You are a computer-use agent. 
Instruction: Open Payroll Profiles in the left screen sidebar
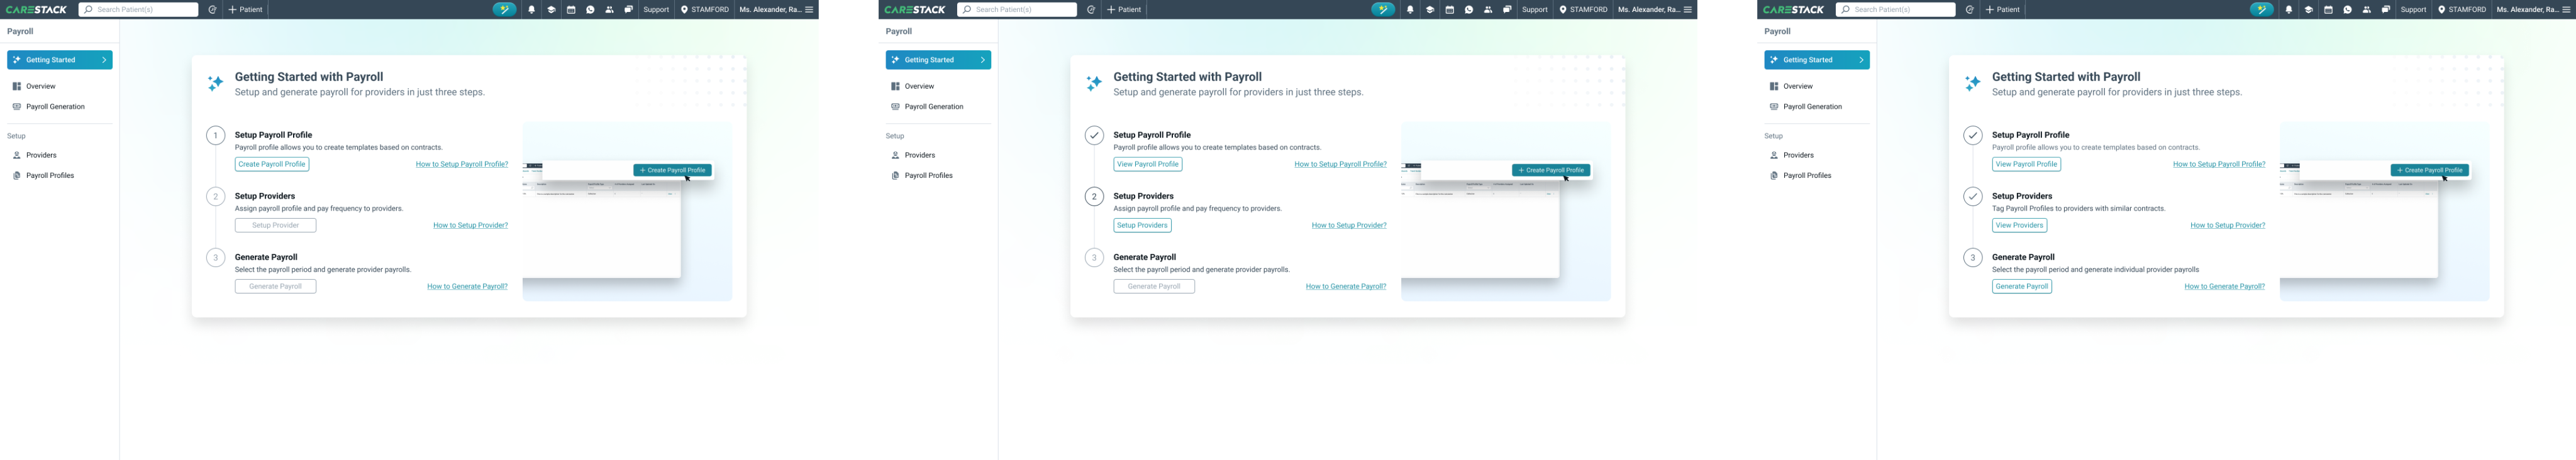click(x=50, y=175)
